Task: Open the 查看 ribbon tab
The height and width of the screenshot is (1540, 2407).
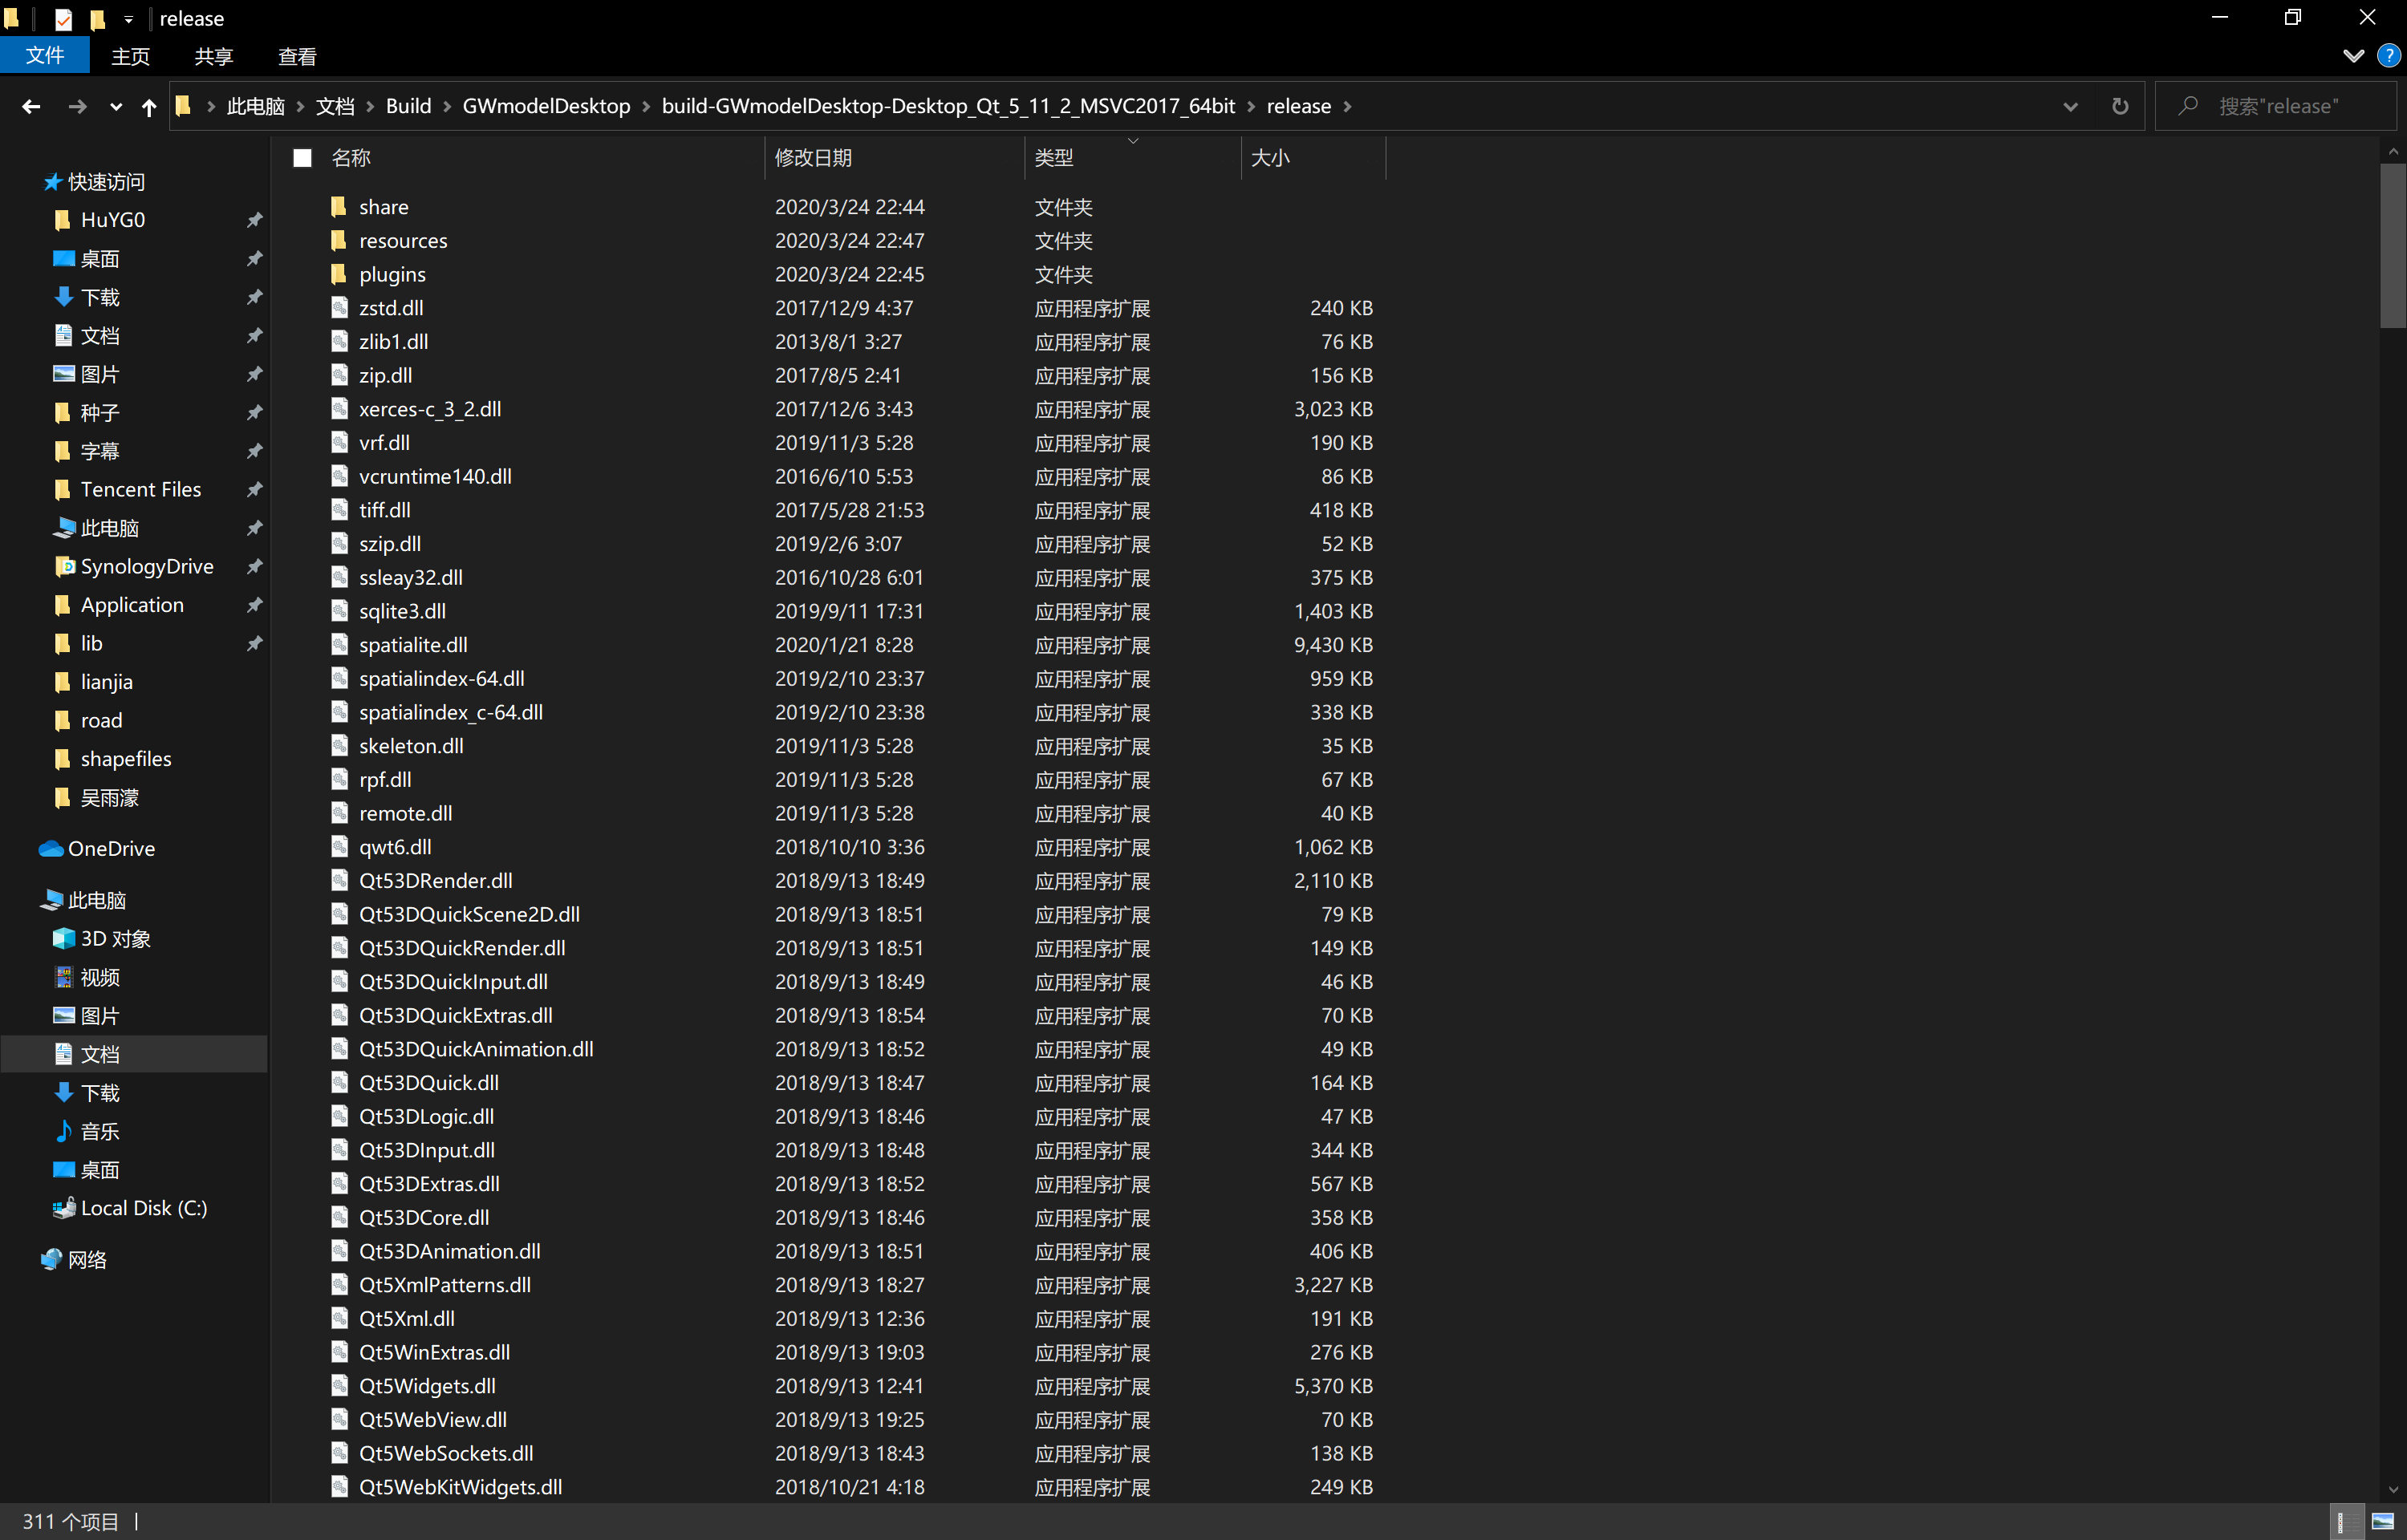Action: coord(297,56)
